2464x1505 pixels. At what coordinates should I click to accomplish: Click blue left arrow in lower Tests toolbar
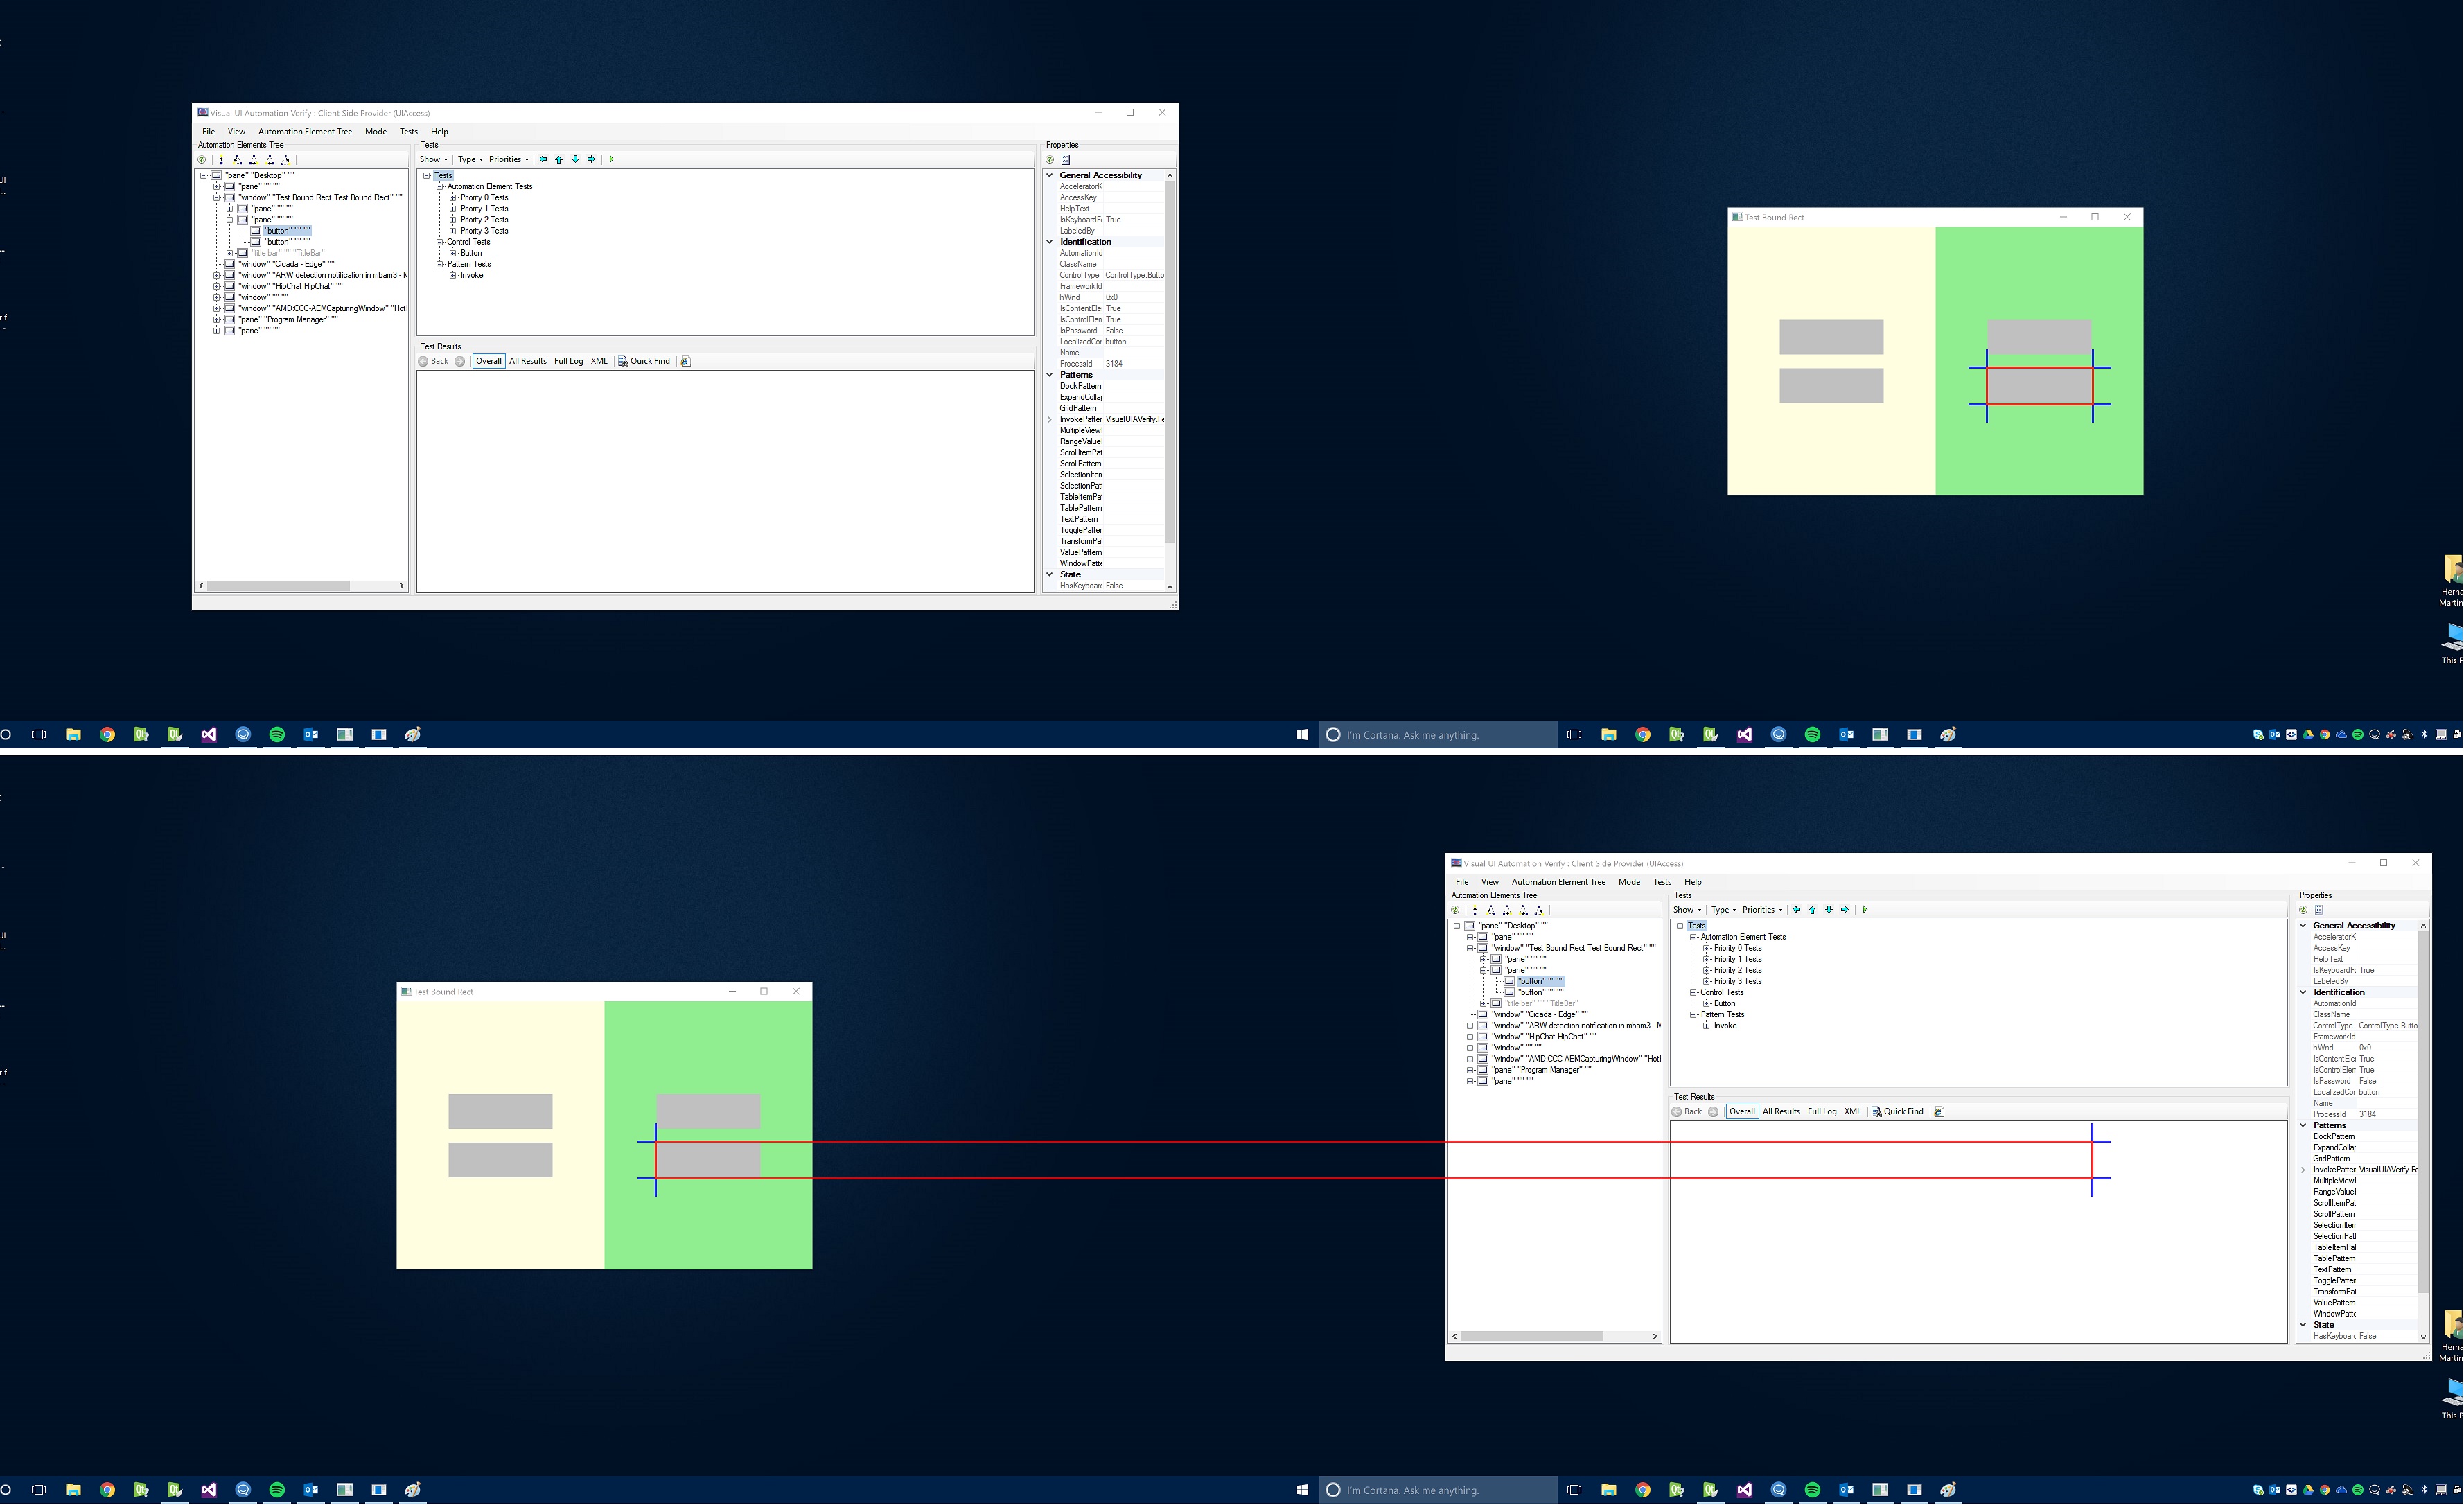tap(1796, 910)
